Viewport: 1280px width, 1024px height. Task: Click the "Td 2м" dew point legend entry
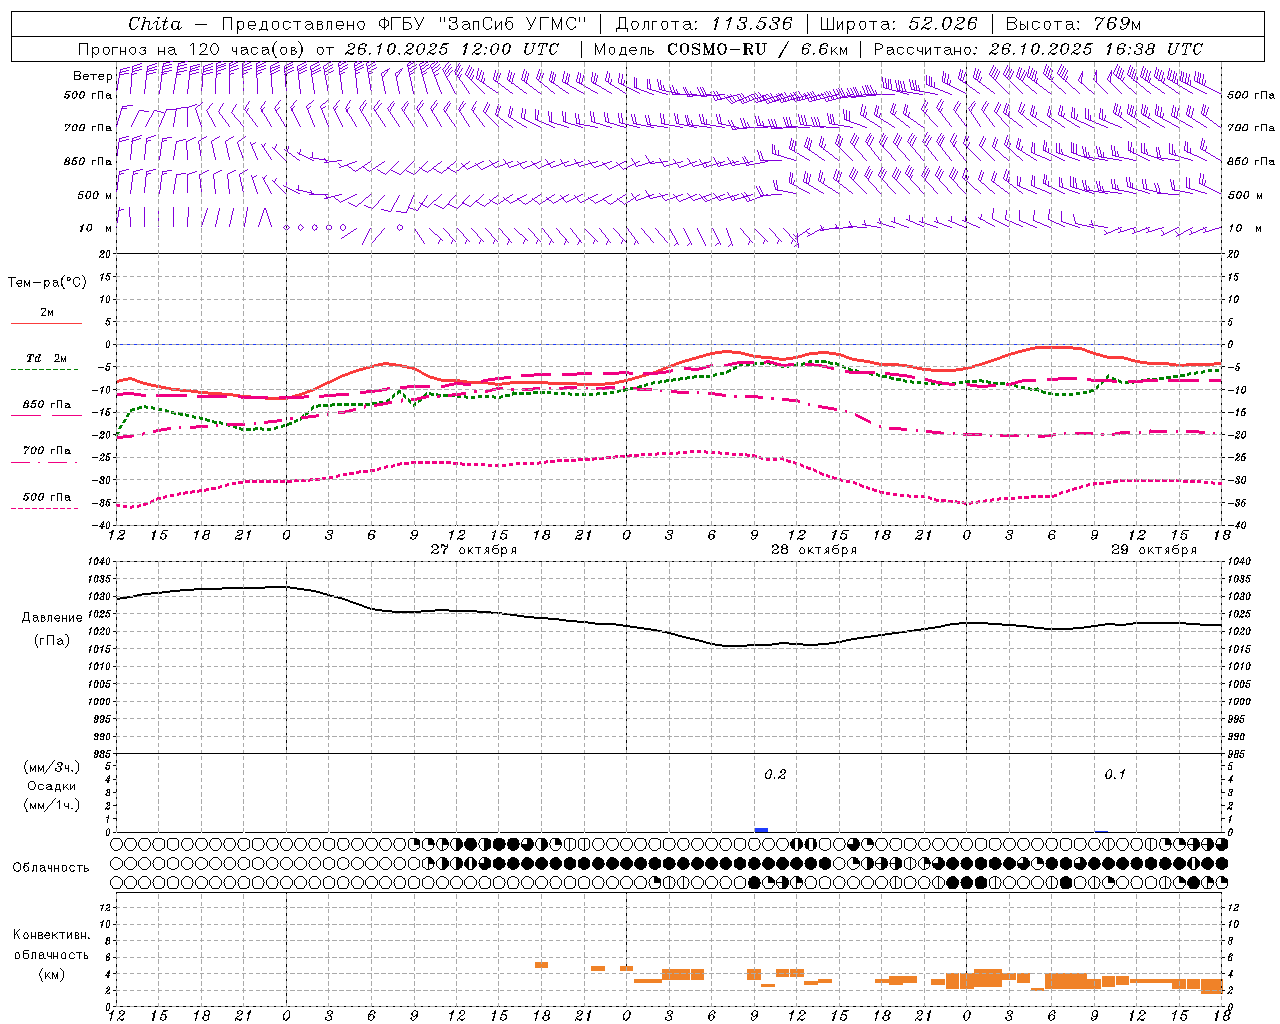pyautogui.click(x=47, y=358)
